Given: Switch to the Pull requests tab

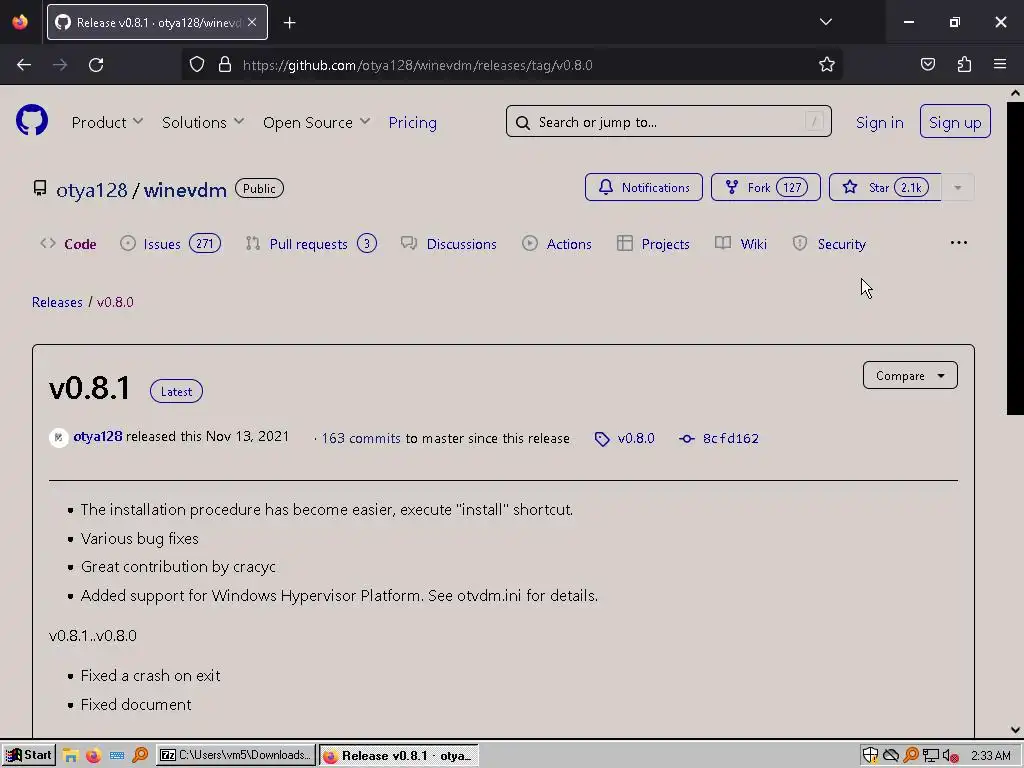Looking at the screenshot, I should click(x=311, y=244).
